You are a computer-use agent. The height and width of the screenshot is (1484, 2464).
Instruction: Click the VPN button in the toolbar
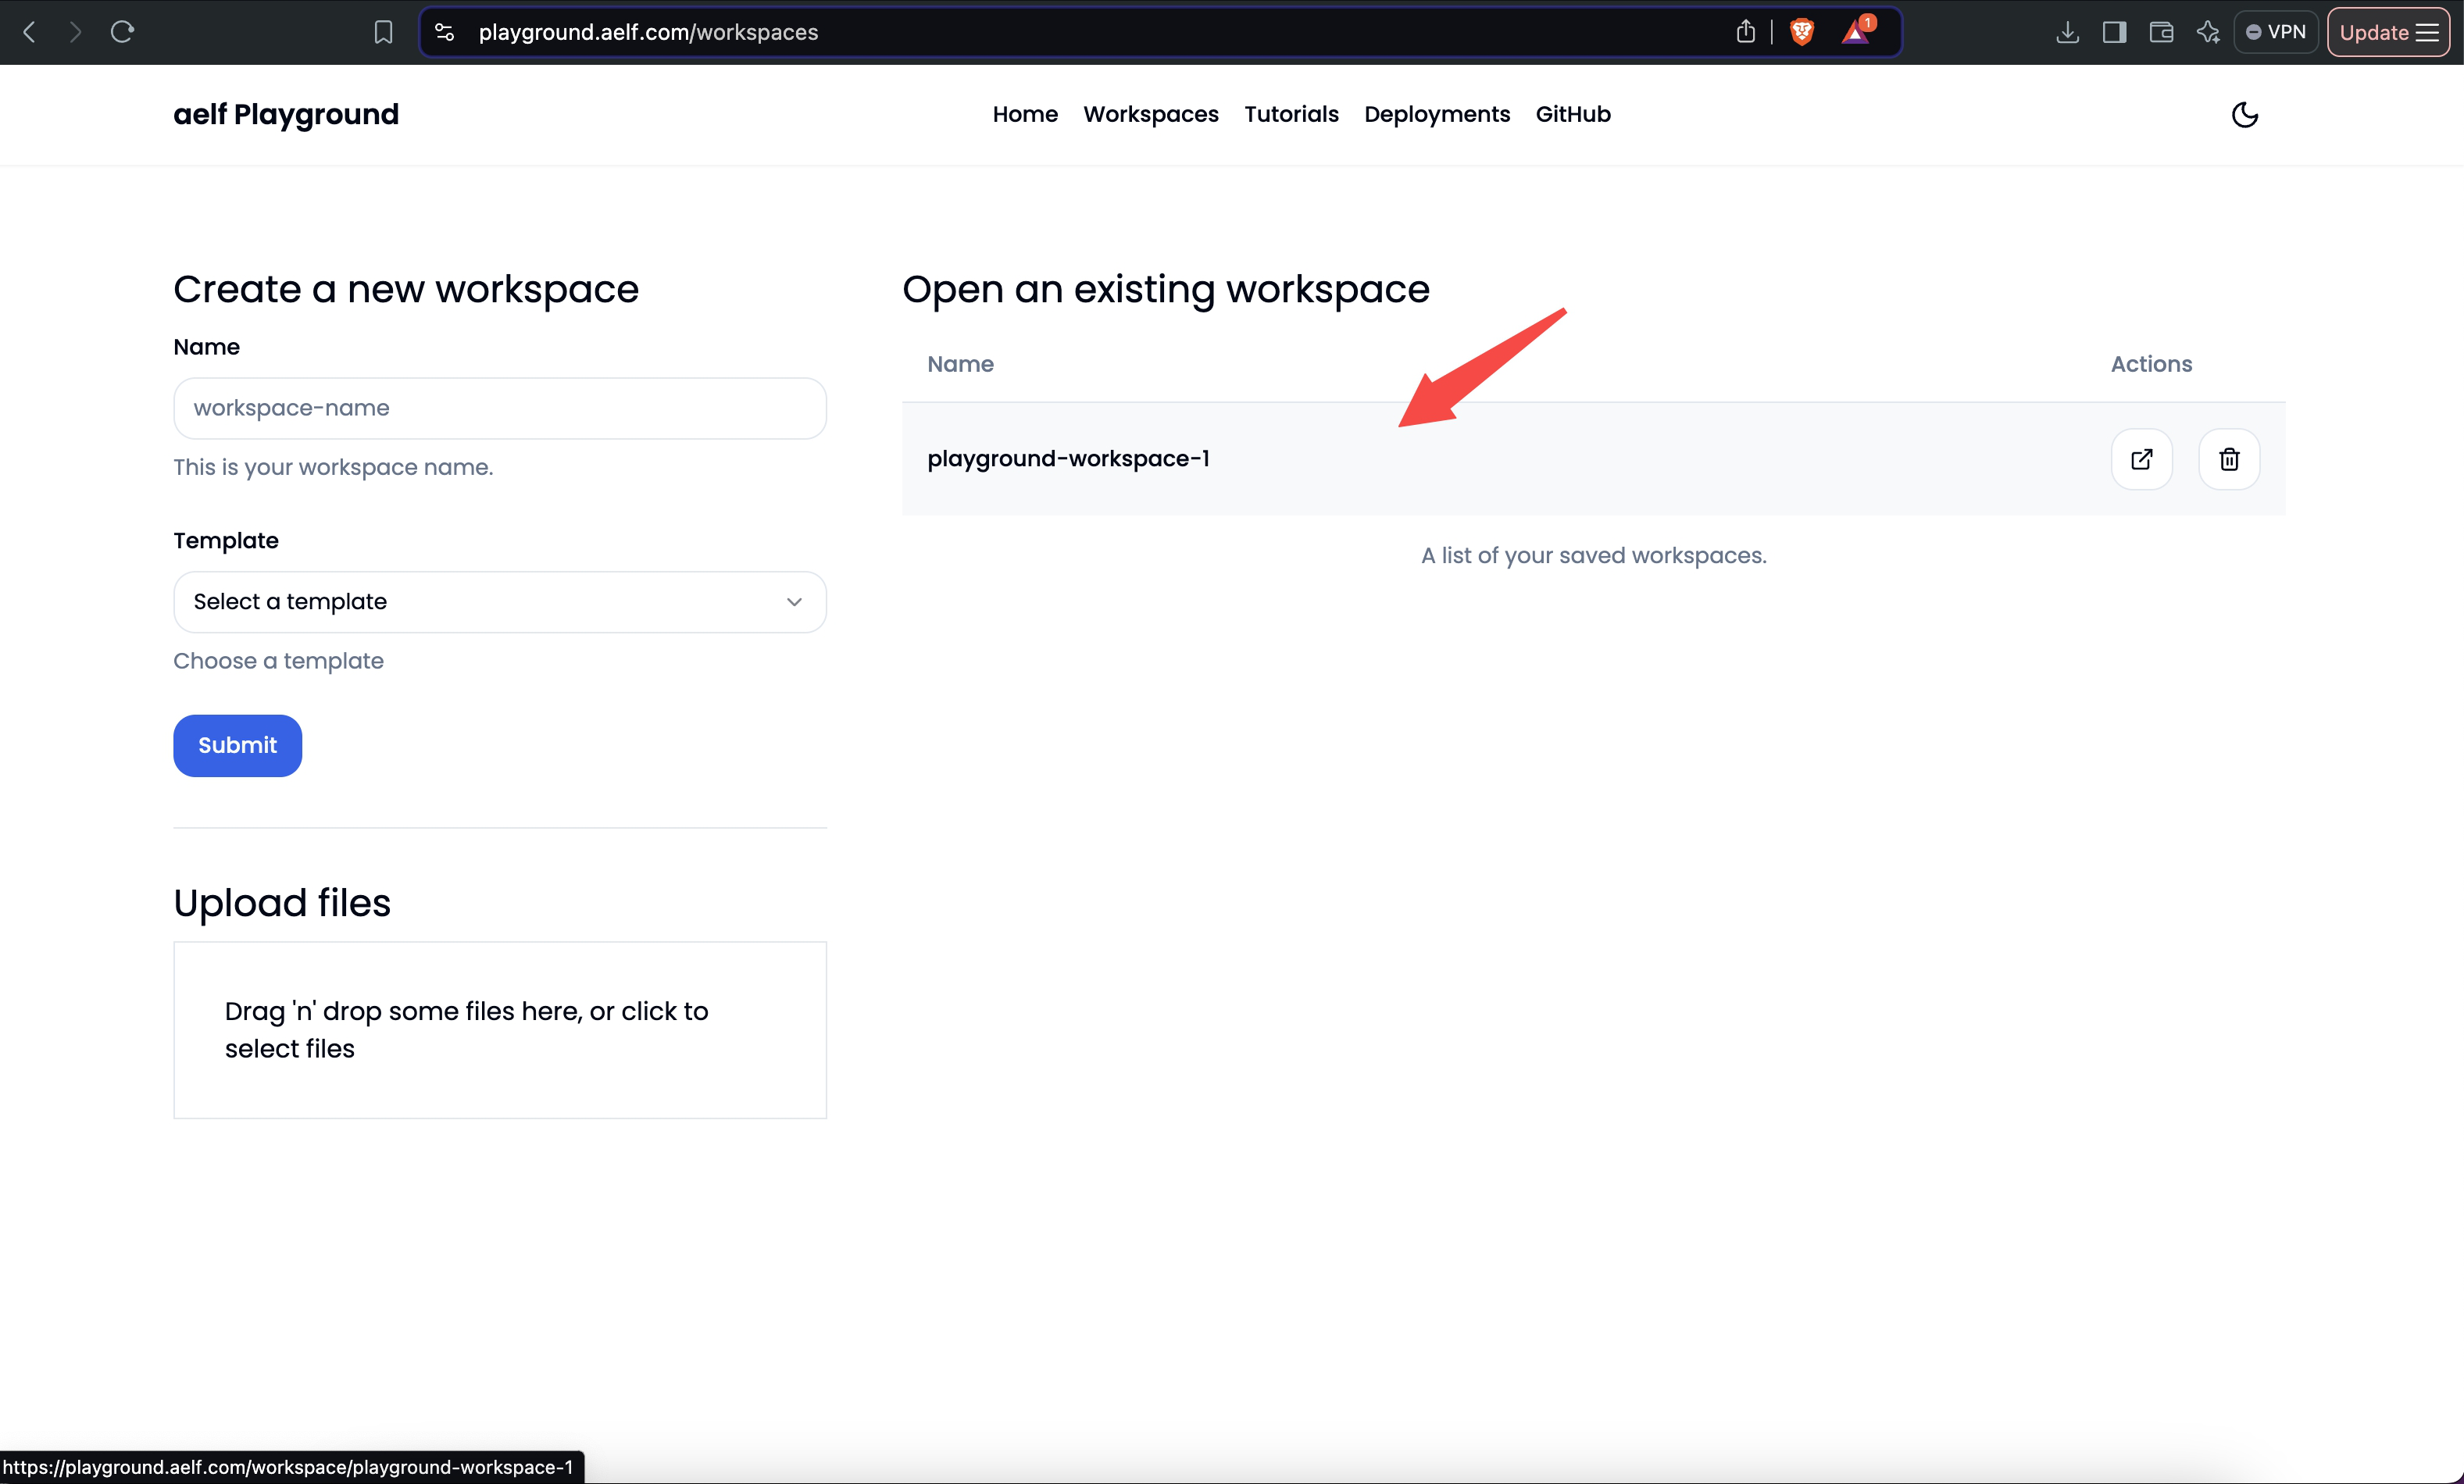pos(2276,32)
